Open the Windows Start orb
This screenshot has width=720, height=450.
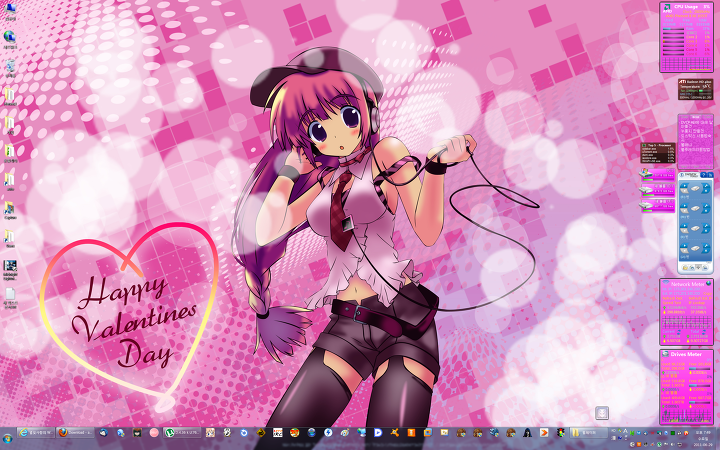pos(8,438)
